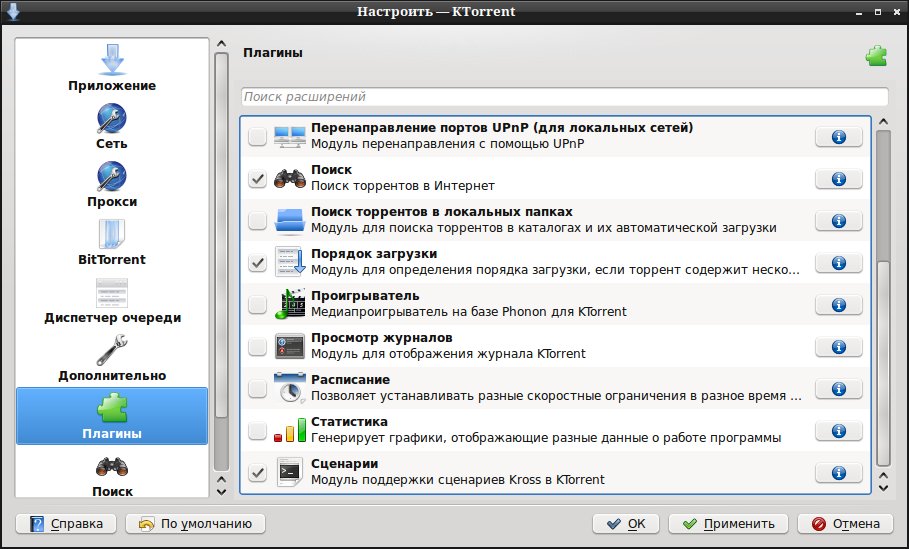The image size is (909, 549).
Task: Open Диспетчер очереди settings page
Action: 112,300
